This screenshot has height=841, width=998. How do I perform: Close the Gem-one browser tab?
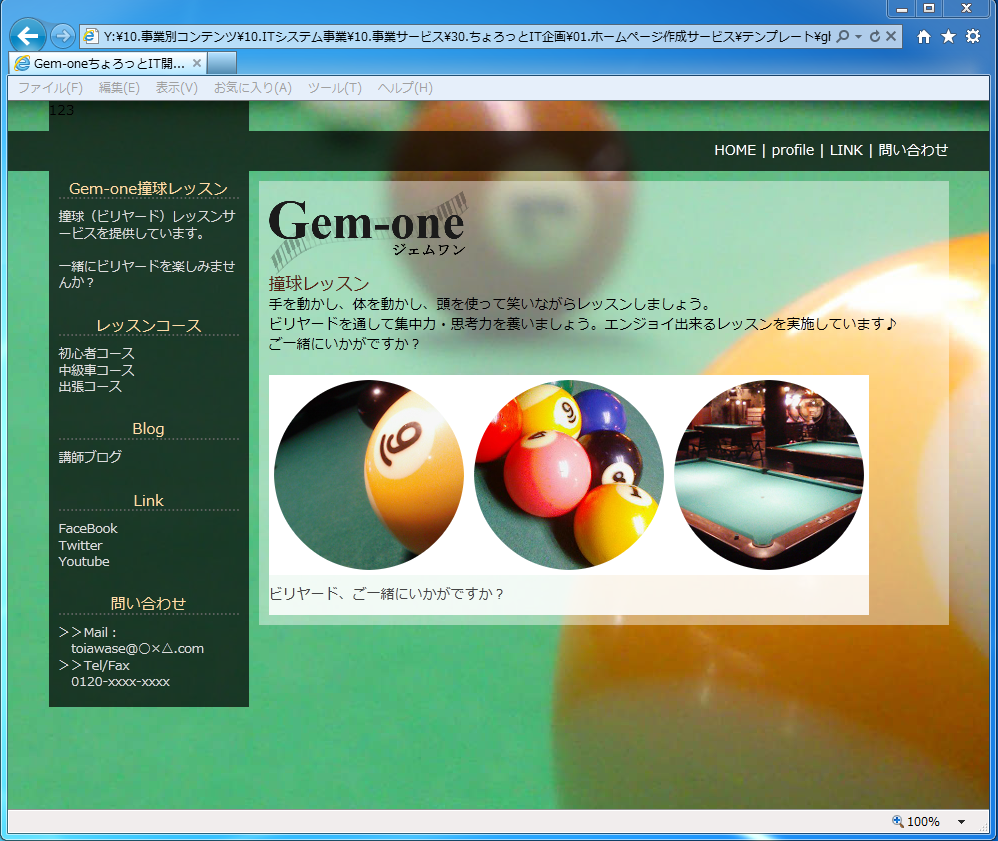197,63
